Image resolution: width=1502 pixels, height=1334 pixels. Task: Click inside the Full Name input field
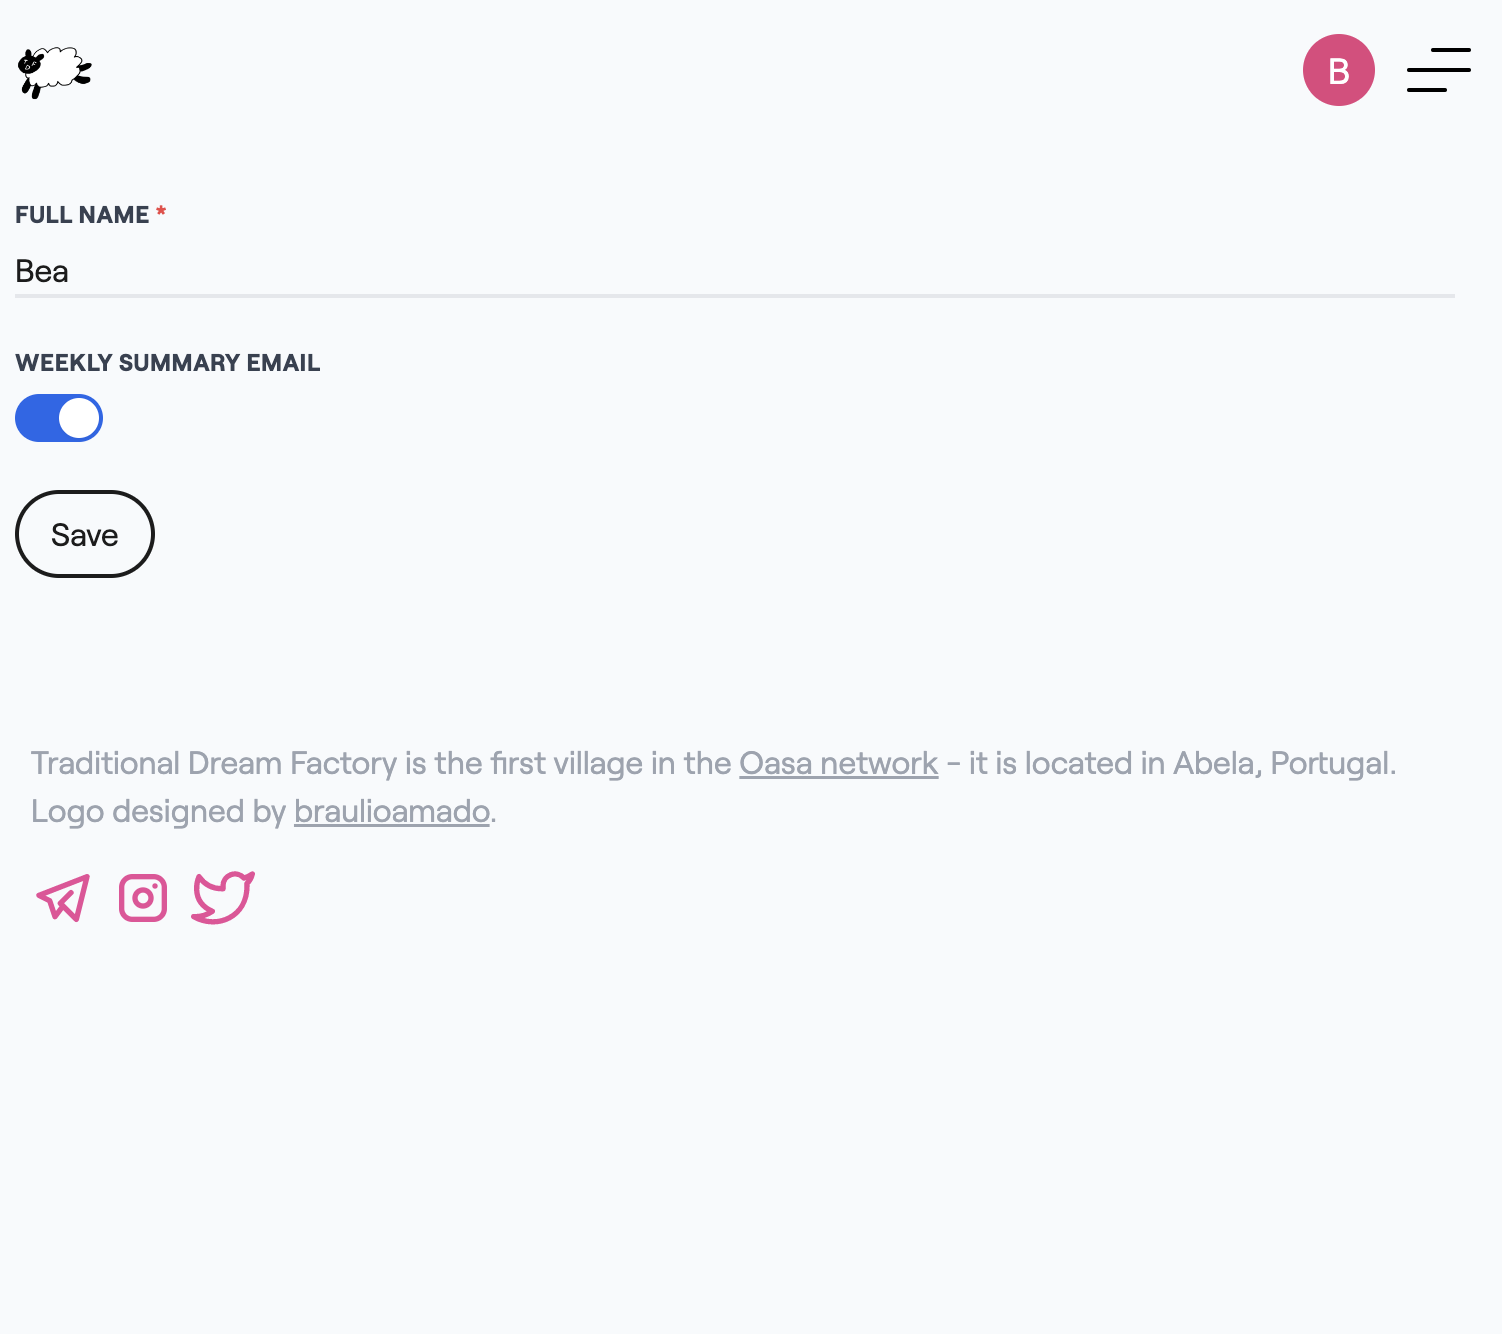coord(400,271)
